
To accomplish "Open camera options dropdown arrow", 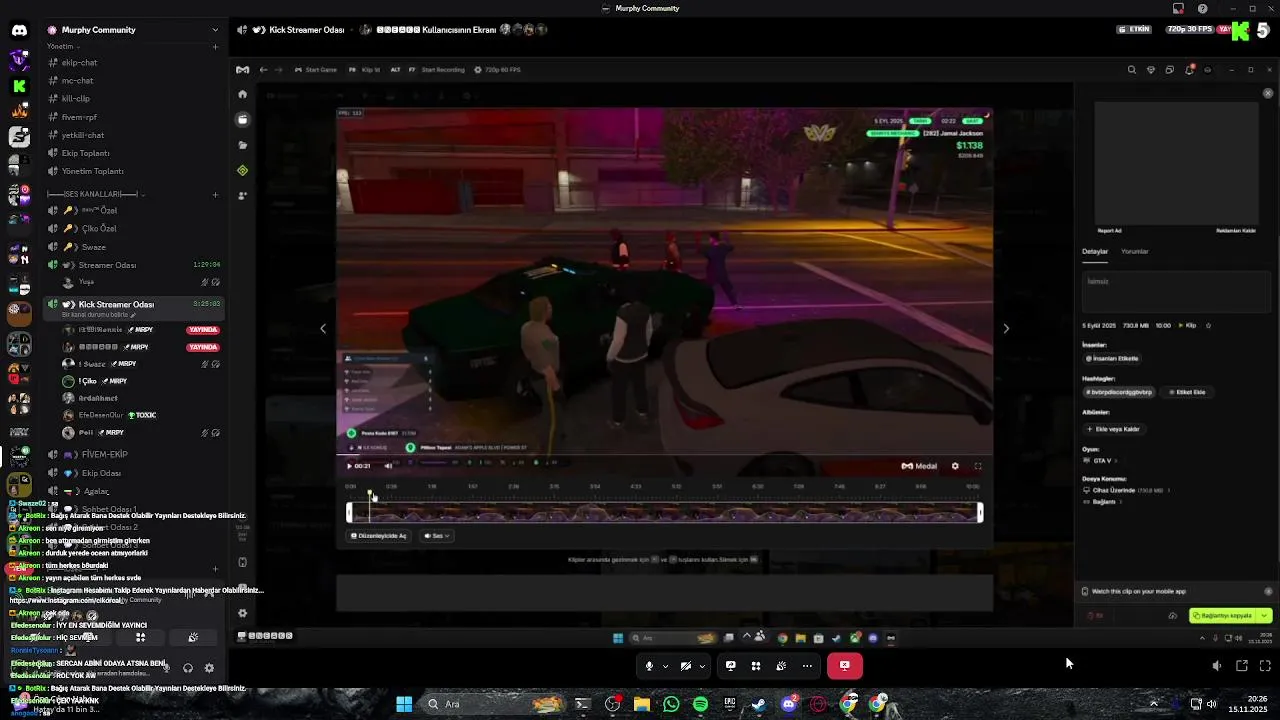I will (x=702, y=666).
